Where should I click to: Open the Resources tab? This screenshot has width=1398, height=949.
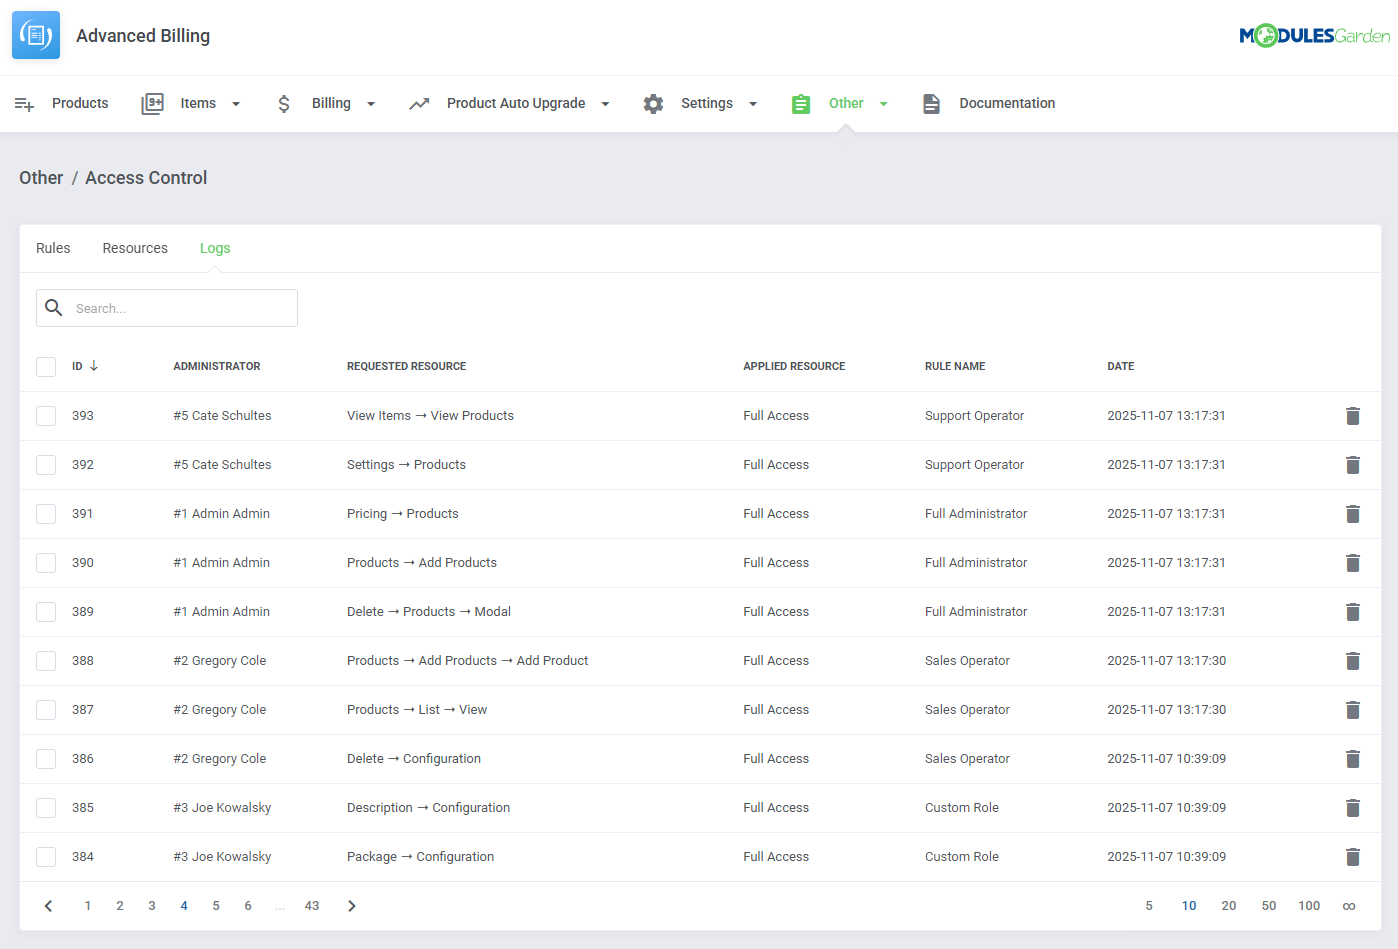point(135,248)
